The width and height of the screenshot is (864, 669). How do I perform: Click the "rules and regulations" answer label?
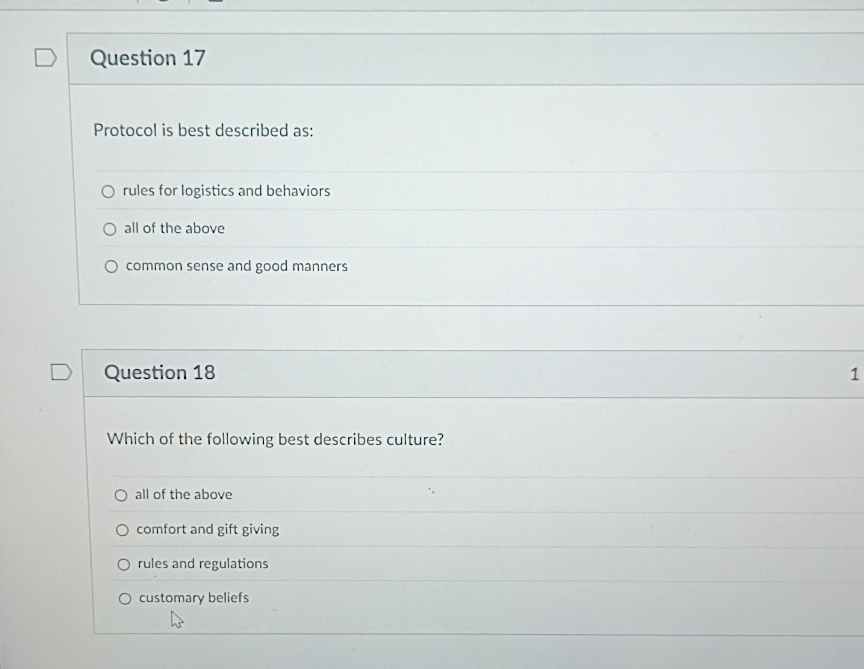click(x=203, y=564)
